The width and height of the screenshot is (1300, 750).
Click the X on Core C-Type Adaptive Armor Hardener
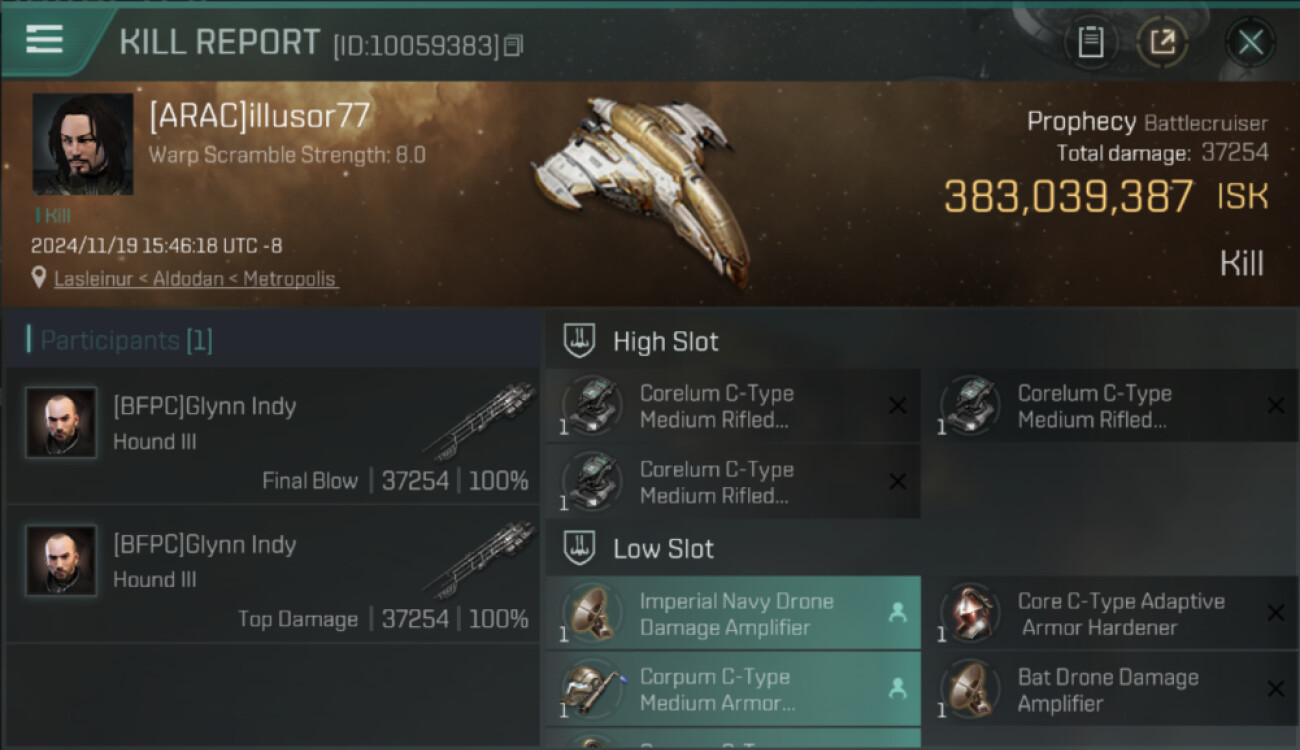click(1275, 613)
